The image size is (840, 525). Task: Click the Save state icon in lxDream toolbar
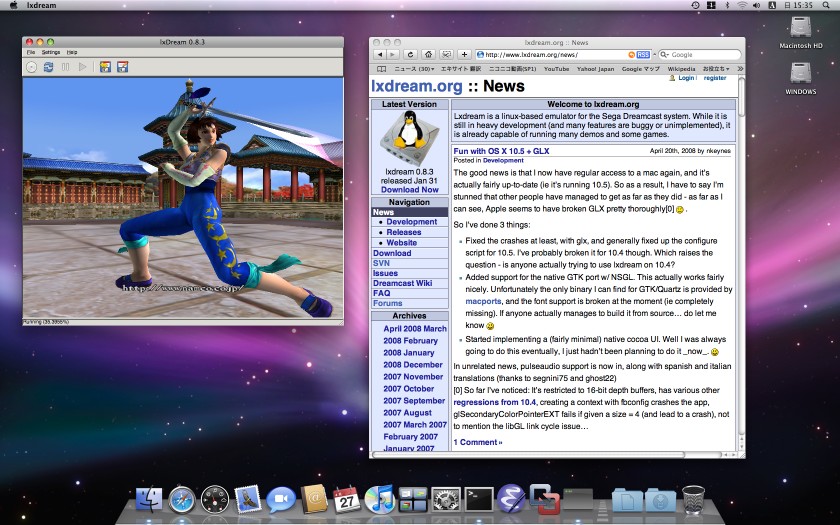(x=123, y=67)
